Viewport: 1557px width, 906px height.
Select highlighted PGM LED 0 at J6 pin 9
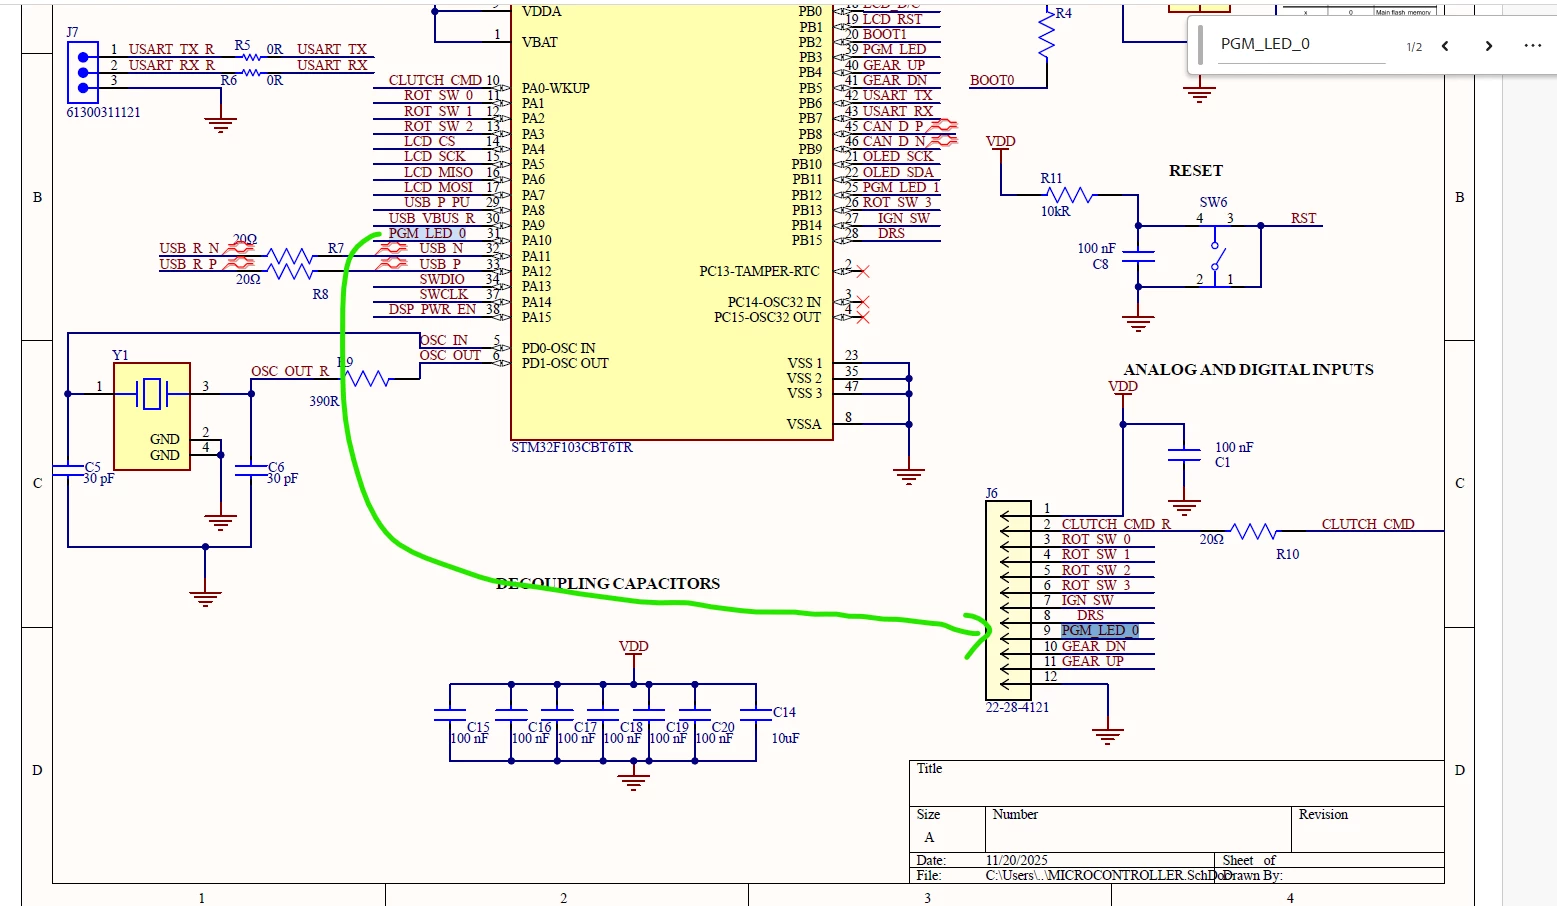[x=1100, y=631]
